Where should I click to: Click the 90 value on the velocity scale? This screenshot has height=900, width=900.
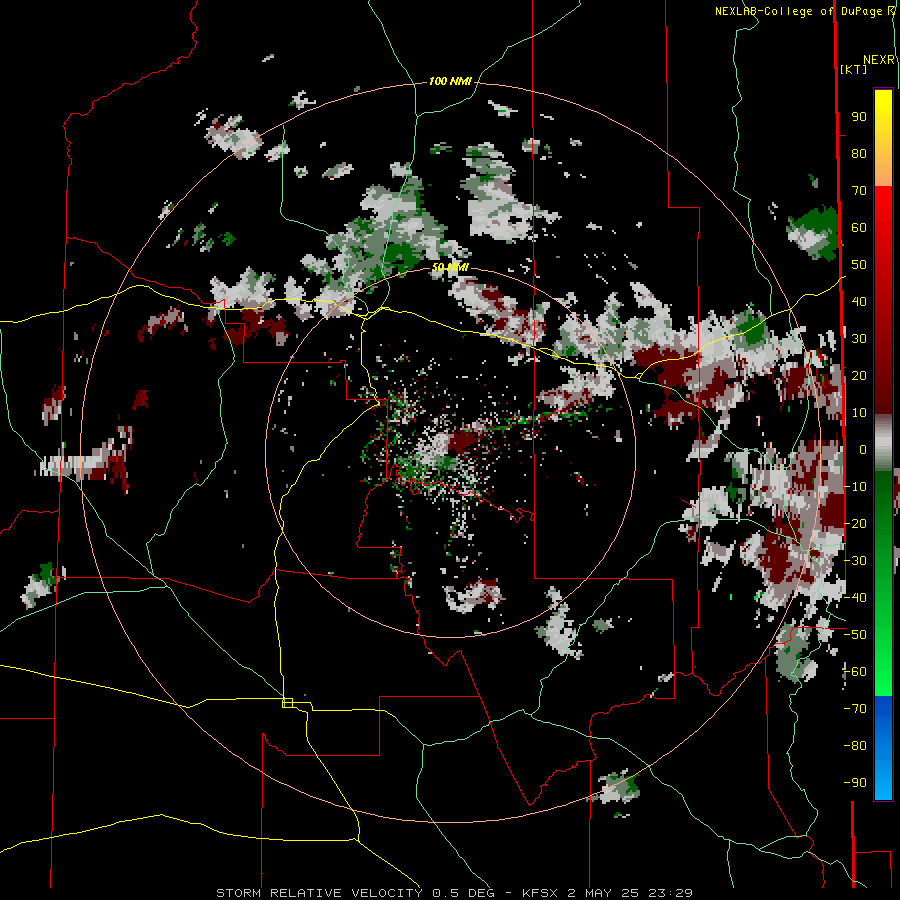click(859, 117)
